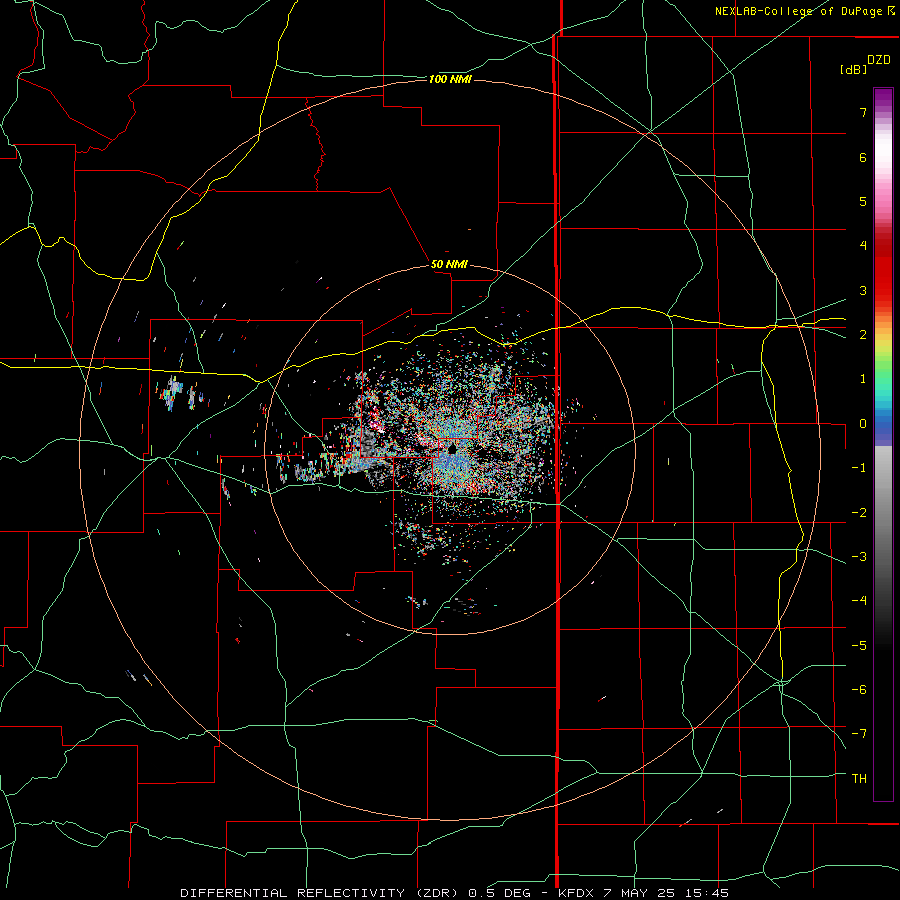This screenshot has height=900, width=900.
Task: Click the -5 value on the scale
Action: (859, 646)
